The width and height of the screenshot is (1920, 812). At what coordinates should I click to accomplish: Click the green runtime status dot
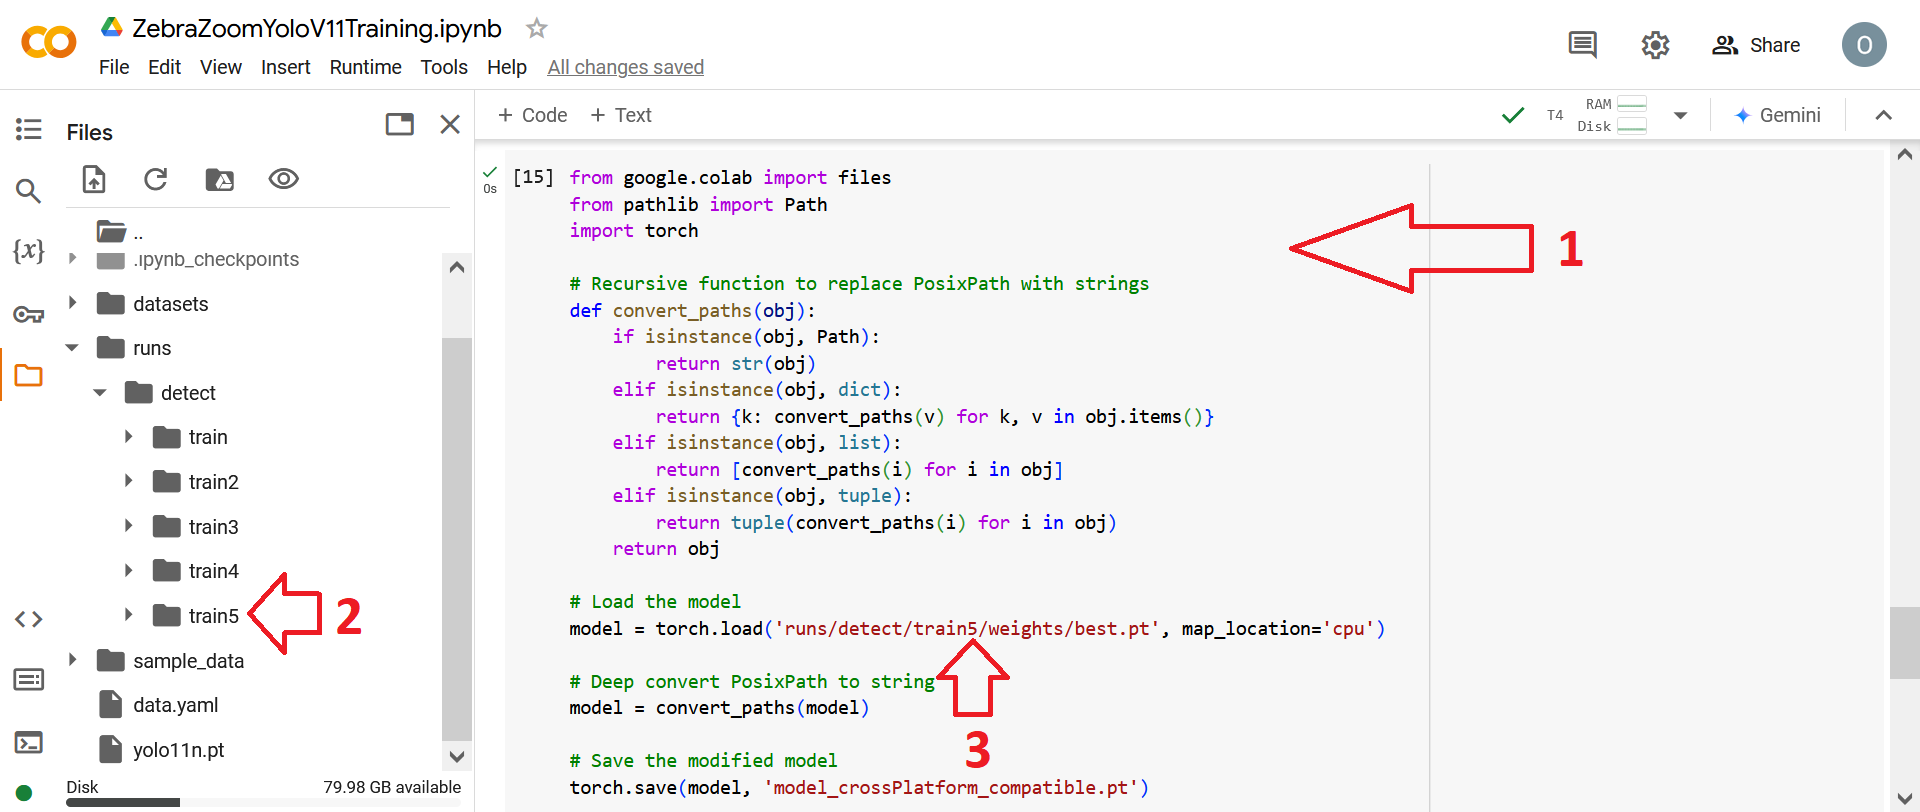[24, 793]
